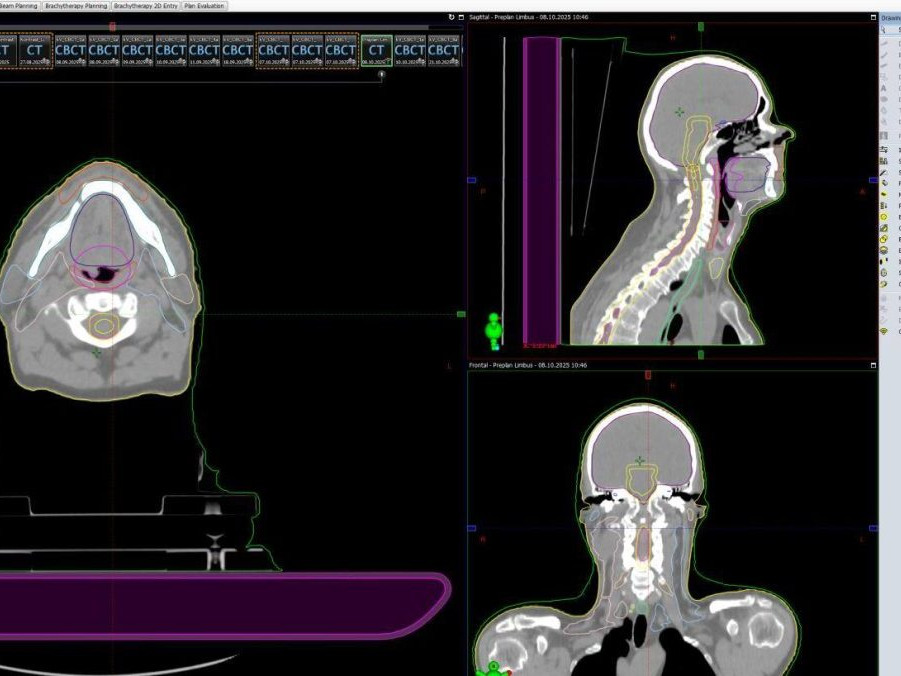Screen dimensions: 901x676
Task: Open the Brachytherapy 2D Entry tab
Action: pos(145,6)
